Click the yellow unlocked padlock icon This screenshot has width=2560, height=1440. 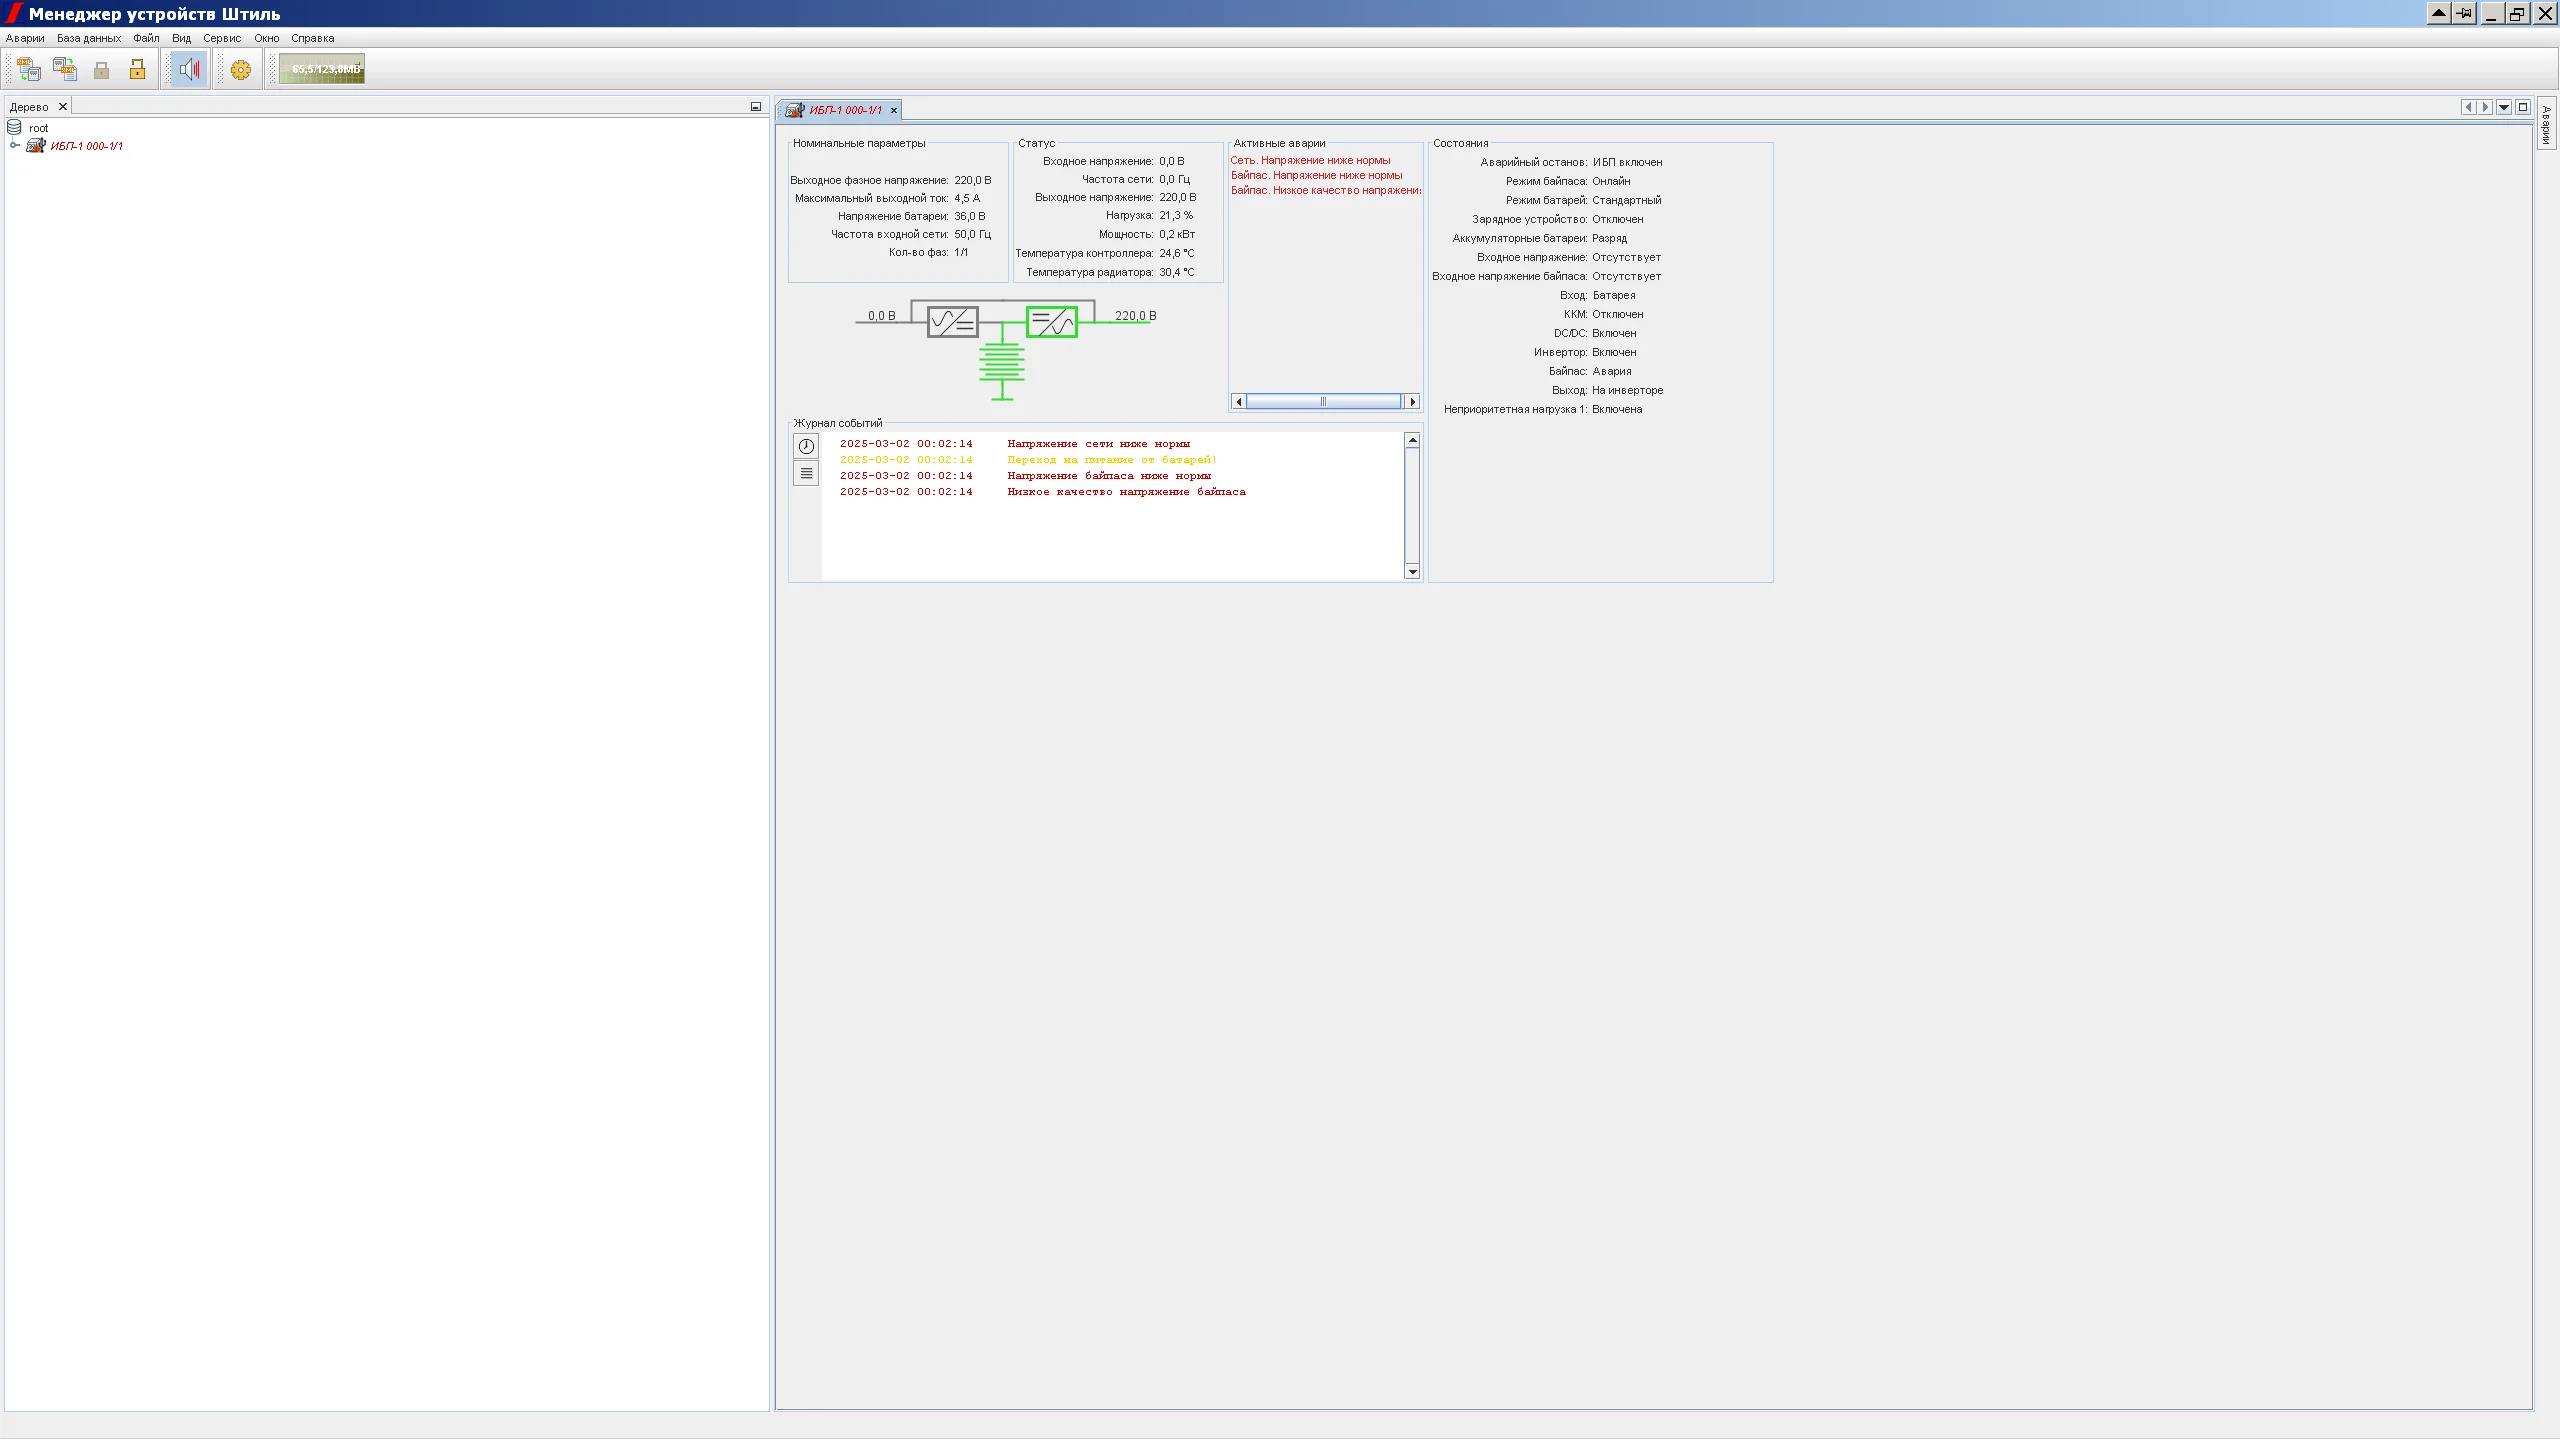(137, 69)
